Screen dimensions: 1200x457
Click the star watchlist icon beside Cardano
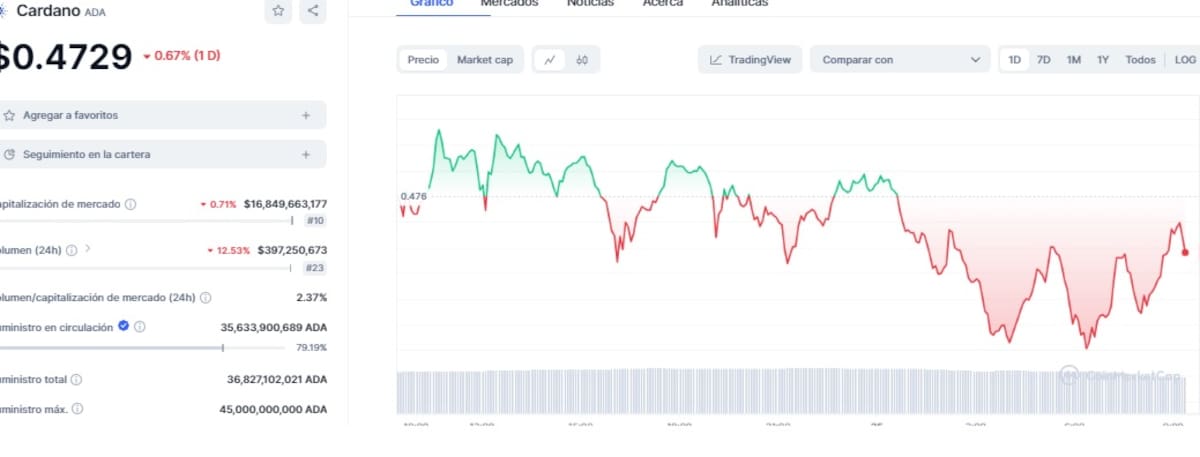click(x=278, y=11)
